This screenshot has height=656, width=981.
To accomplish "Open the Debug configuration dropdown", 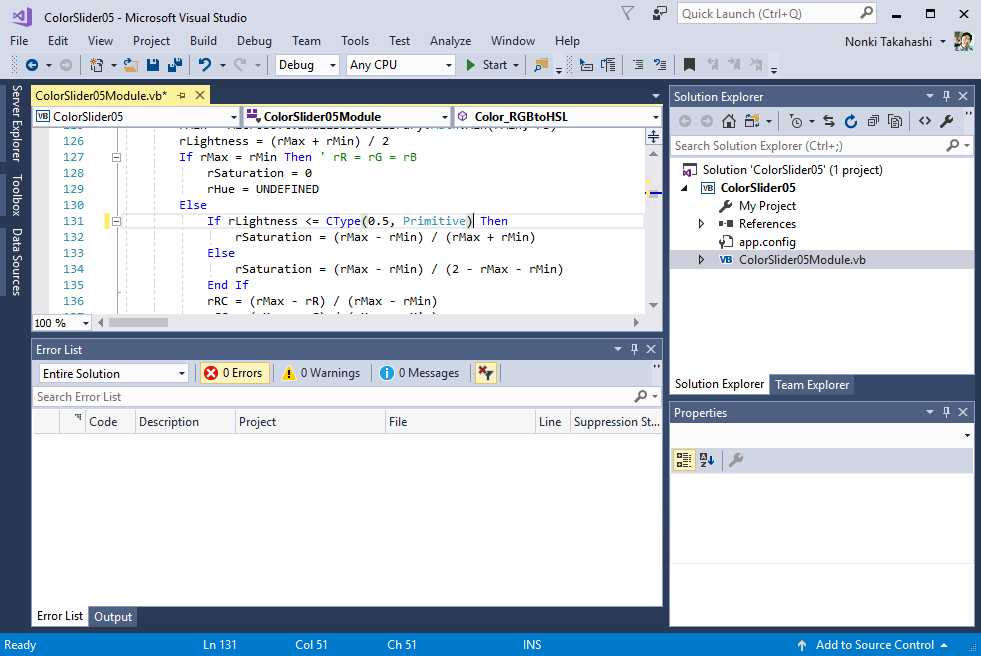I will 309,65.
